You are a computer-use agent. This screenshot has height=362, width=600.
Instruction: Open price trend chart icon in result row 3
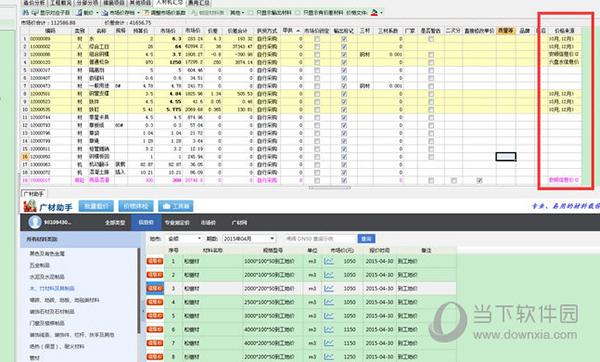click(x=329, y=289)
